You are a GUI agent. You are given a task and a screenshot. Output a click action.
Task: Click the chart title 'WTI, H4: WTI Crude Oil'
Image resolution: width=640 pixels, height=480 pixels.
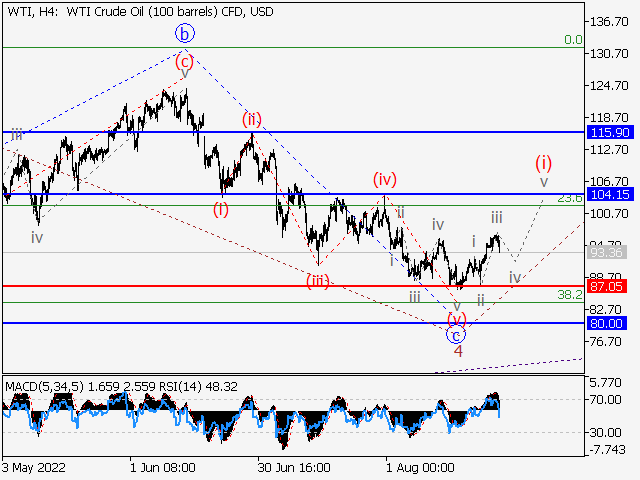click(140, 11)
